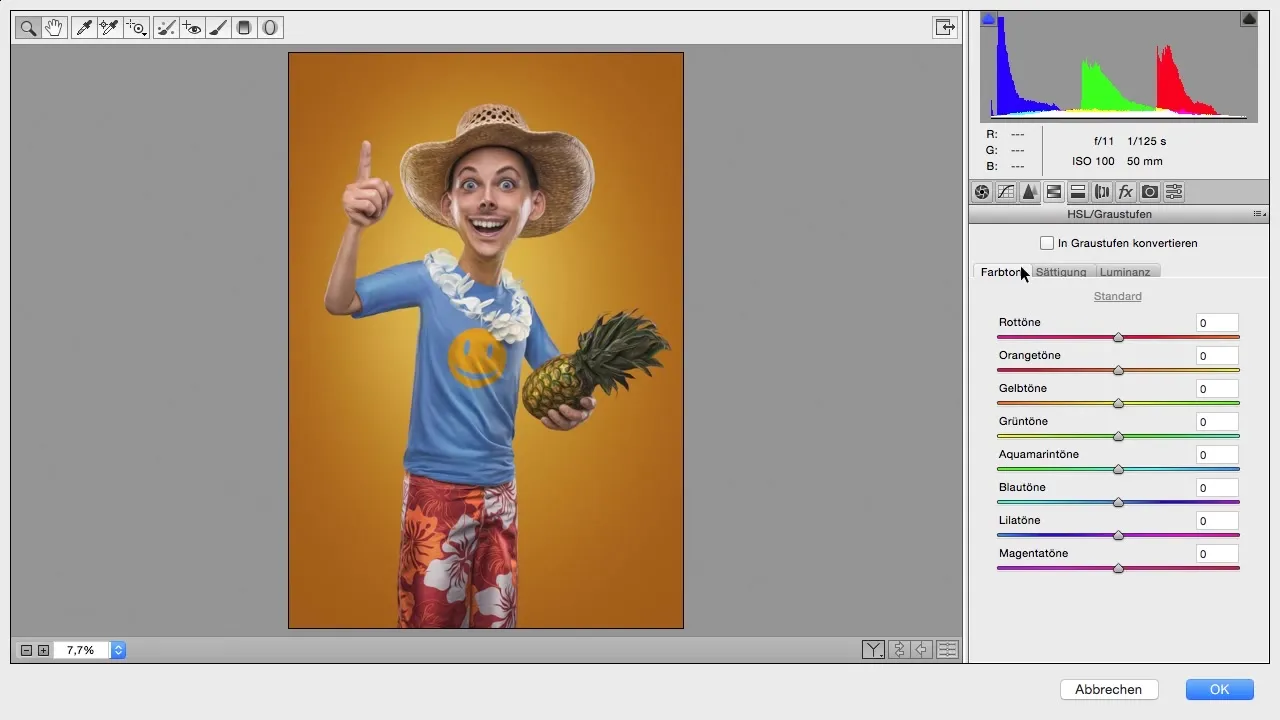This screenshot has width=1280, height=720.
Task: Switch to the Sättigung tab
Action: point(1061,272)
